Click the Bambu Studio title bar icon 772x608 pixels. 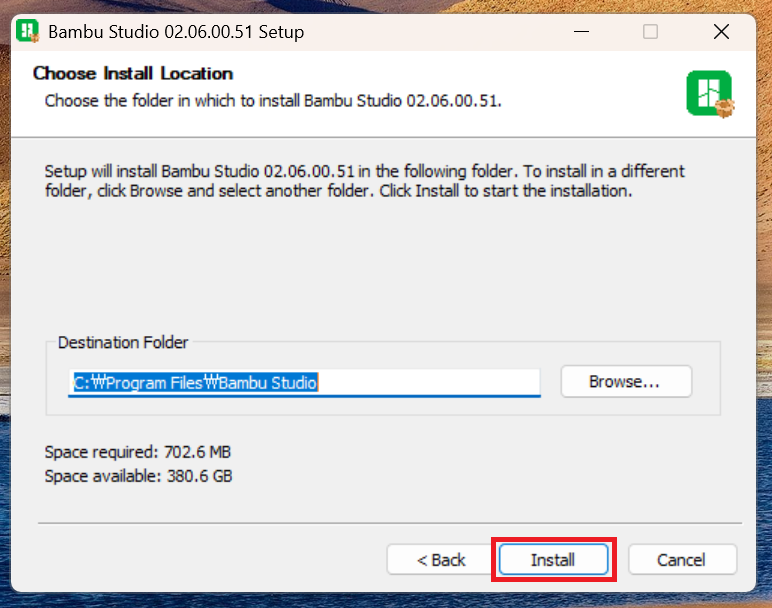click(28, 31)
